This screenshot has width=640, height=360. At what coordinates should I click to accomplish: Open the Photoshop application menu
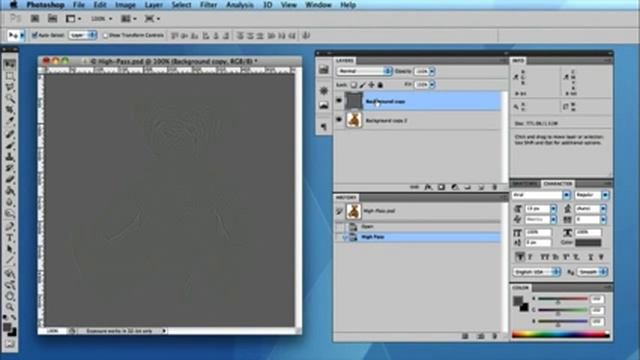point(45,5)
